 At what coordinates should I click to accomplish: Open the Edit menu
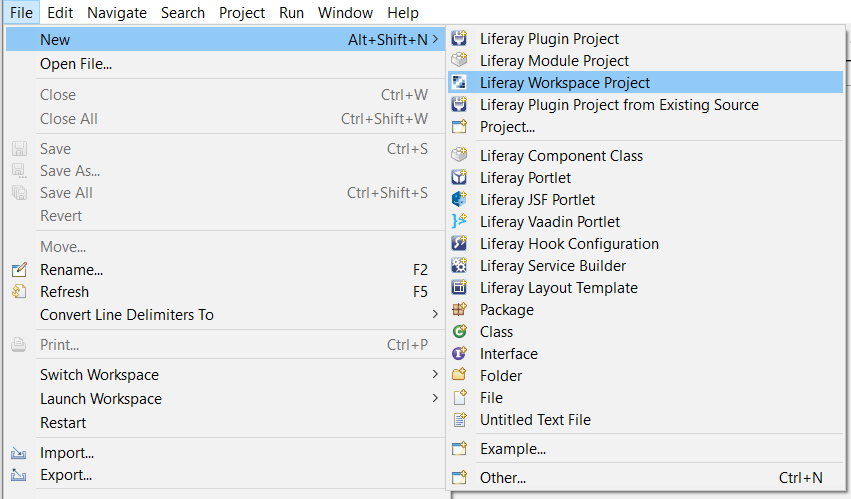[x=60, y=12]
